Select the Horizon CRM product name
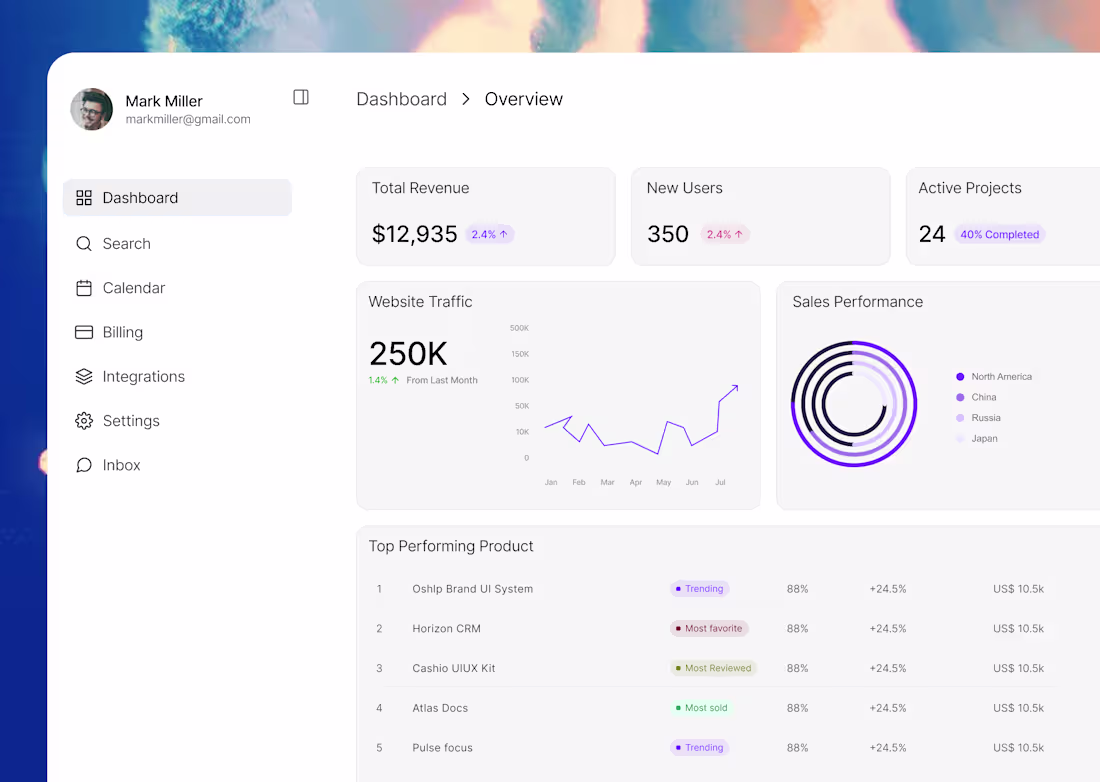The width and height of the screenshot is (1100, 782). coord(447,628)
